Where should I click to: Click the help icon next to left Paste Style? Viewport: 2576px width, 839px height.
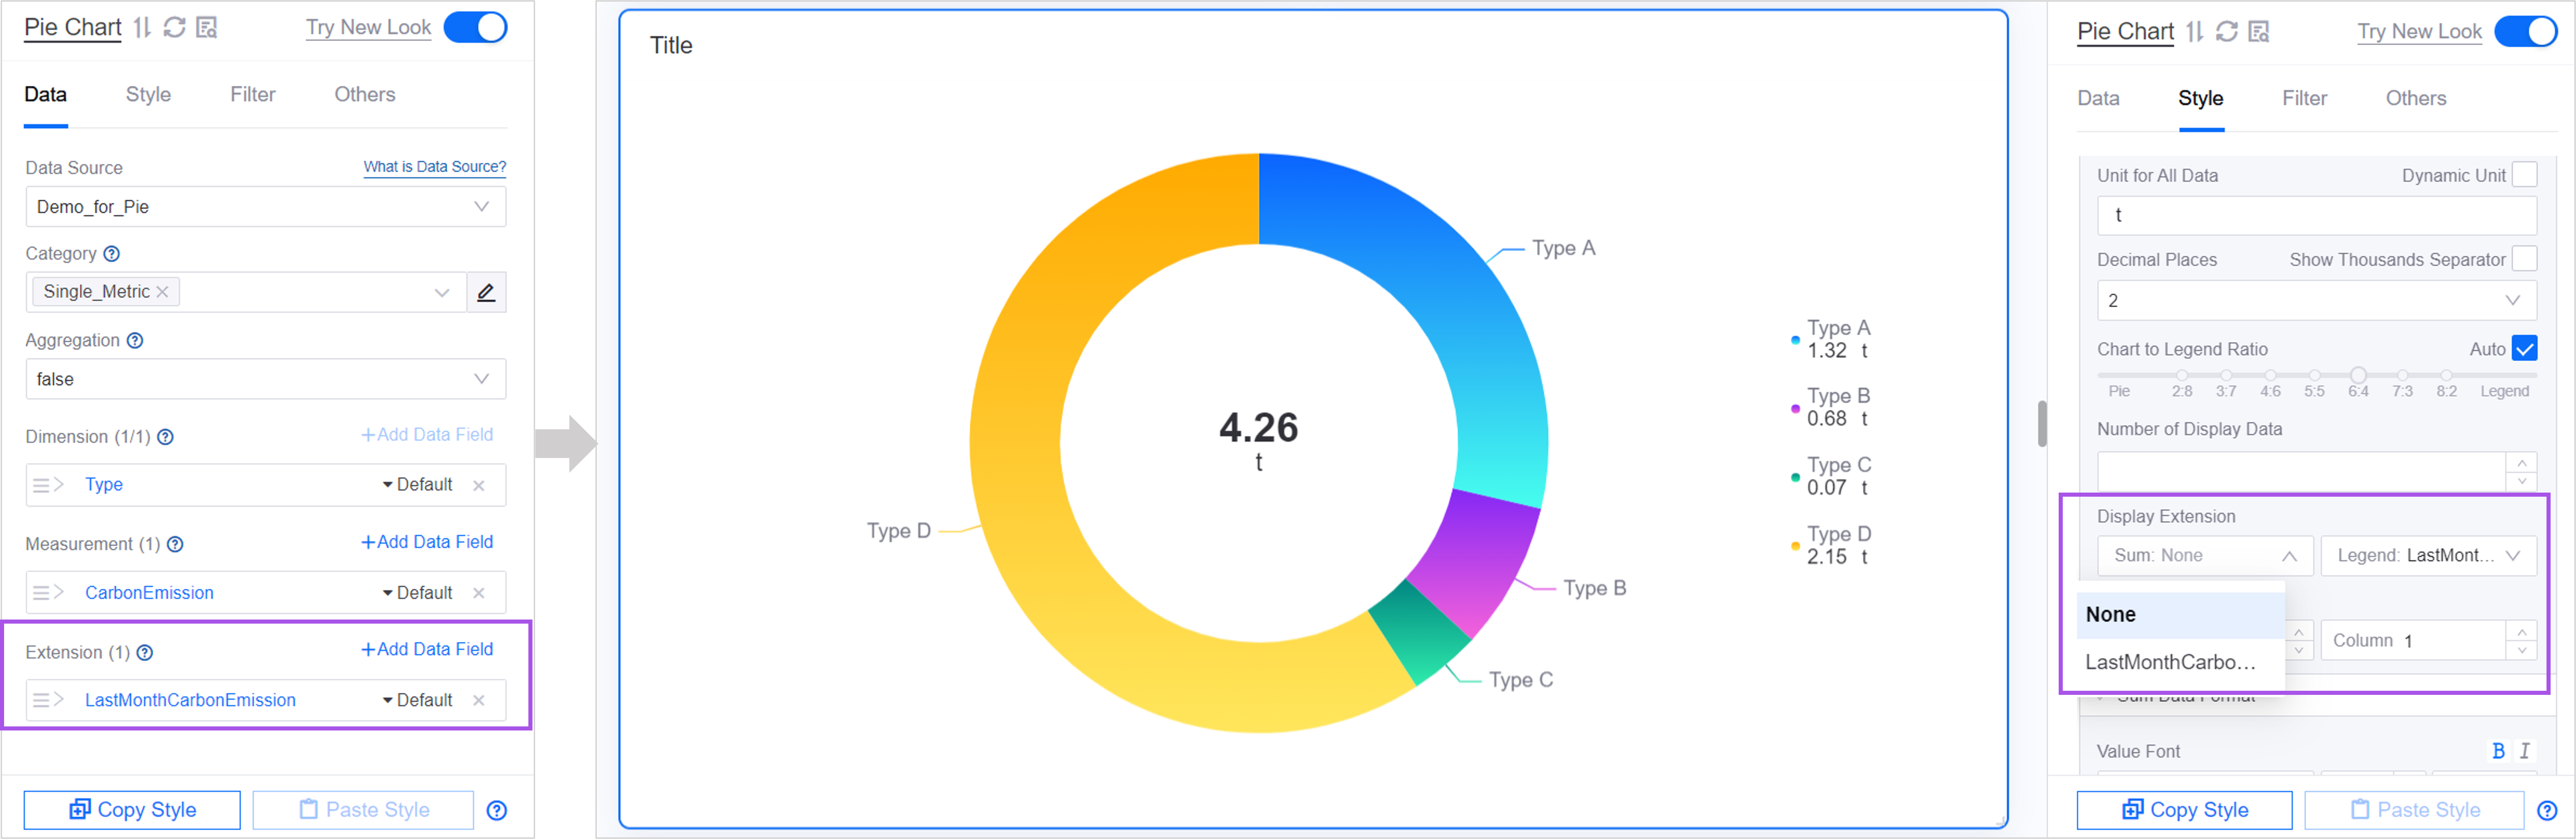[496, 810]
